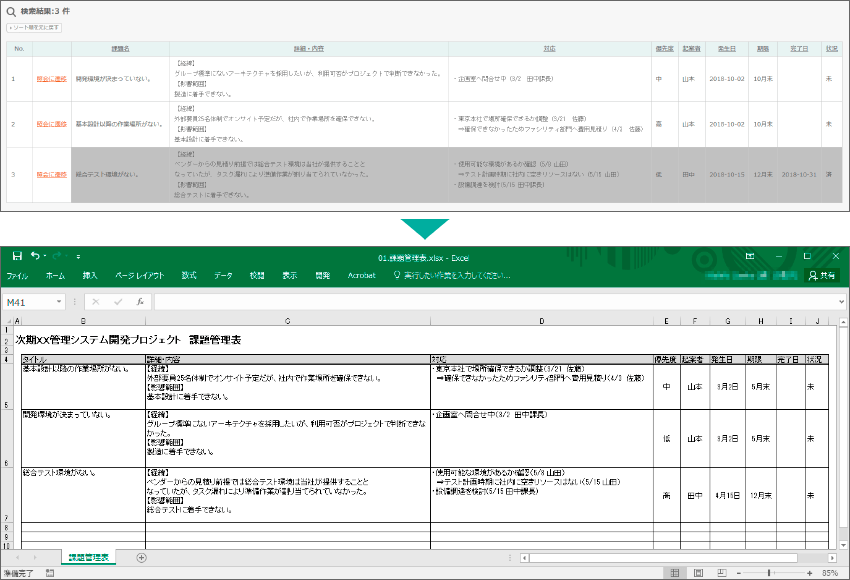This screenshot has width=850, height=580.
Task: Click the zoom in plus button
Action: pyautogui.click(x=809, y=573)
